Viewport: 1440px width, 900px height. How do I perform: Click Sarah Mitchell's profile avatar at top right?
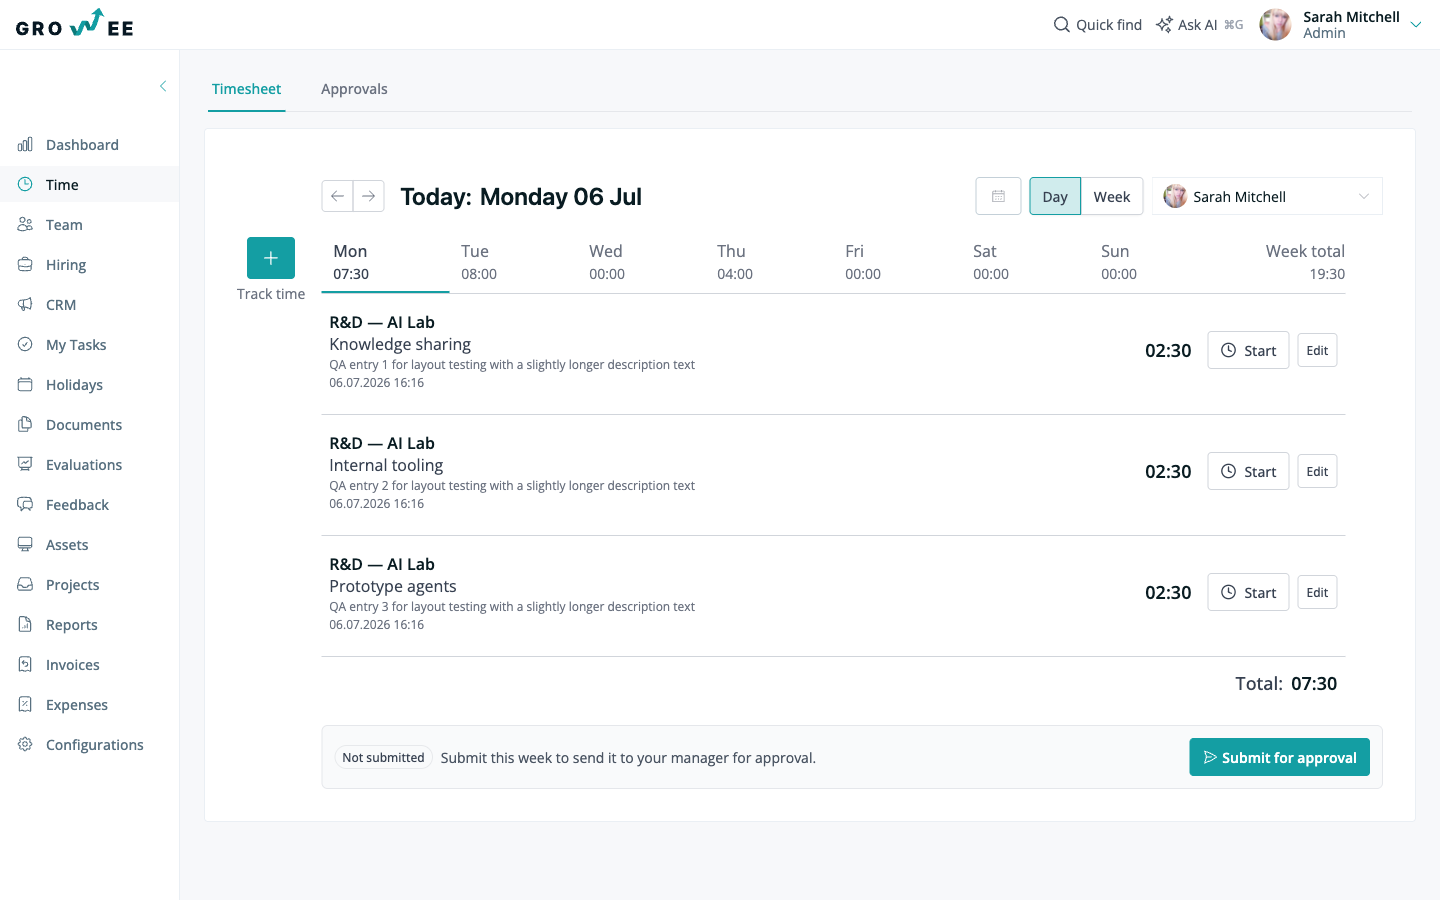pos(1275,24)
